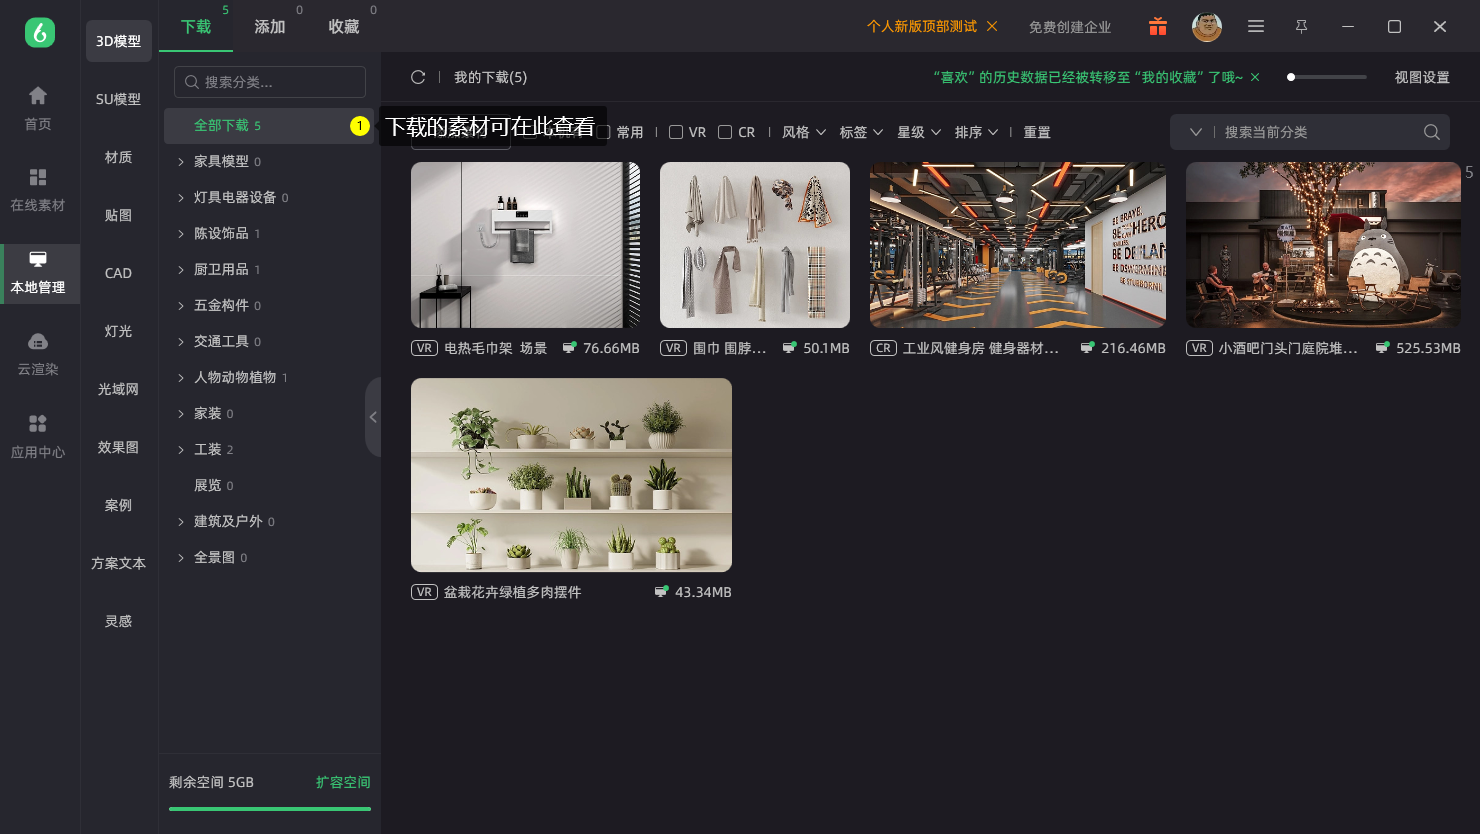This screenshot has height=834, width=1480.
Task: Open search scope dropdown arrow
Action: pyautogui.click(x=1195, y=132)
